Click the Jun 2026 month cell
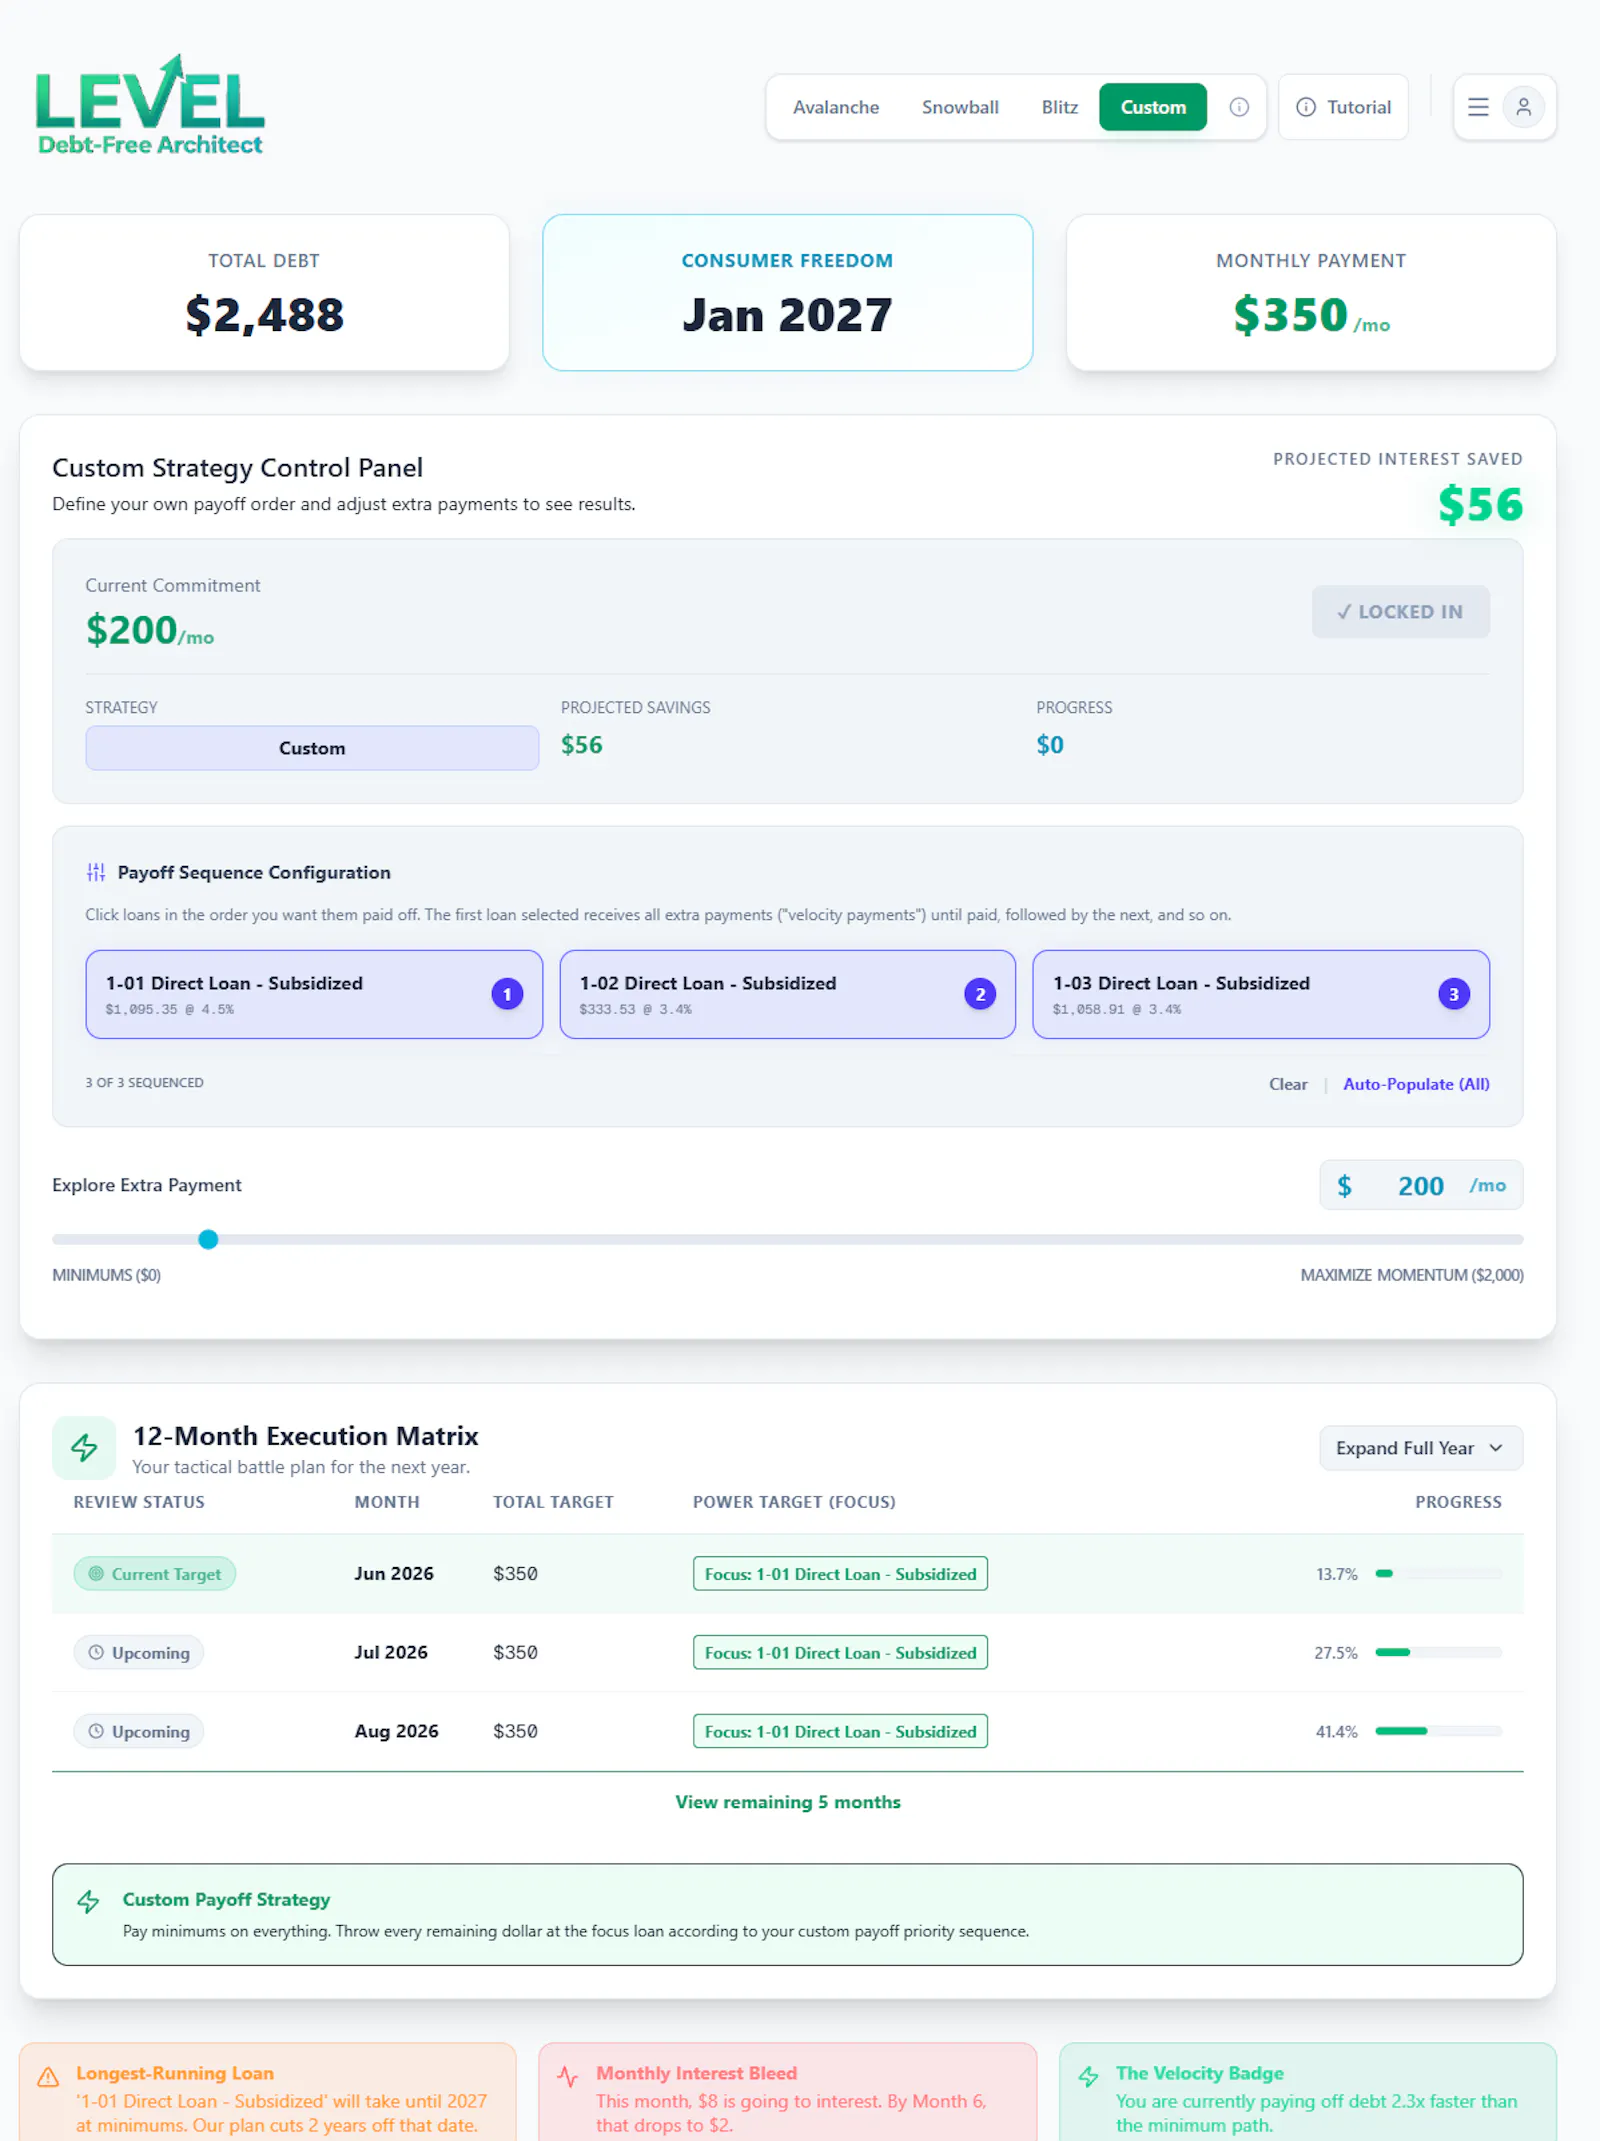The image size is (1600, 2141). tap(394, 1574)
